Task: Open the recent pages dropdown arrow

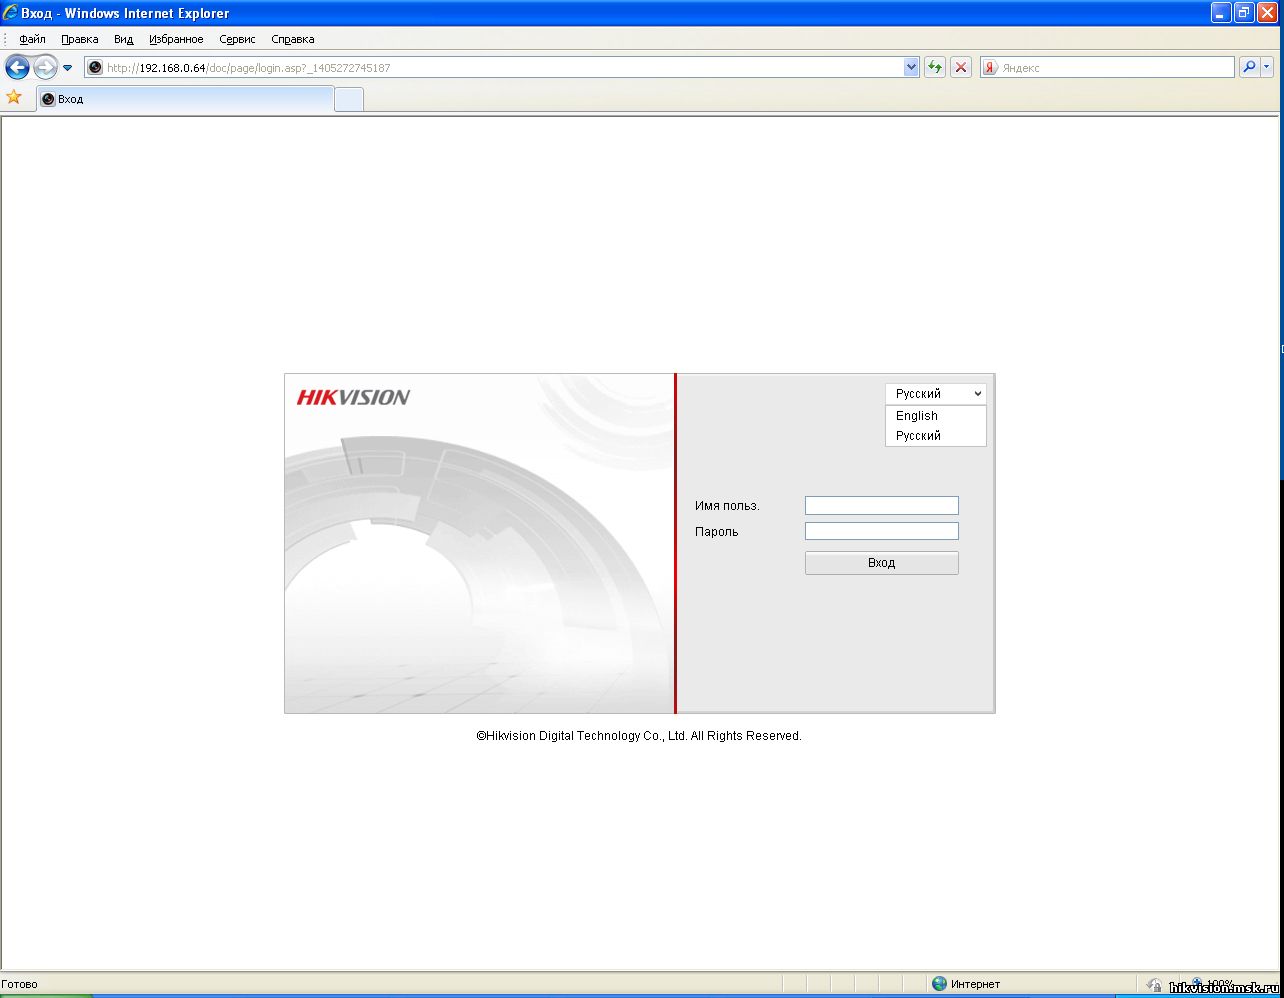Action: 68,68
